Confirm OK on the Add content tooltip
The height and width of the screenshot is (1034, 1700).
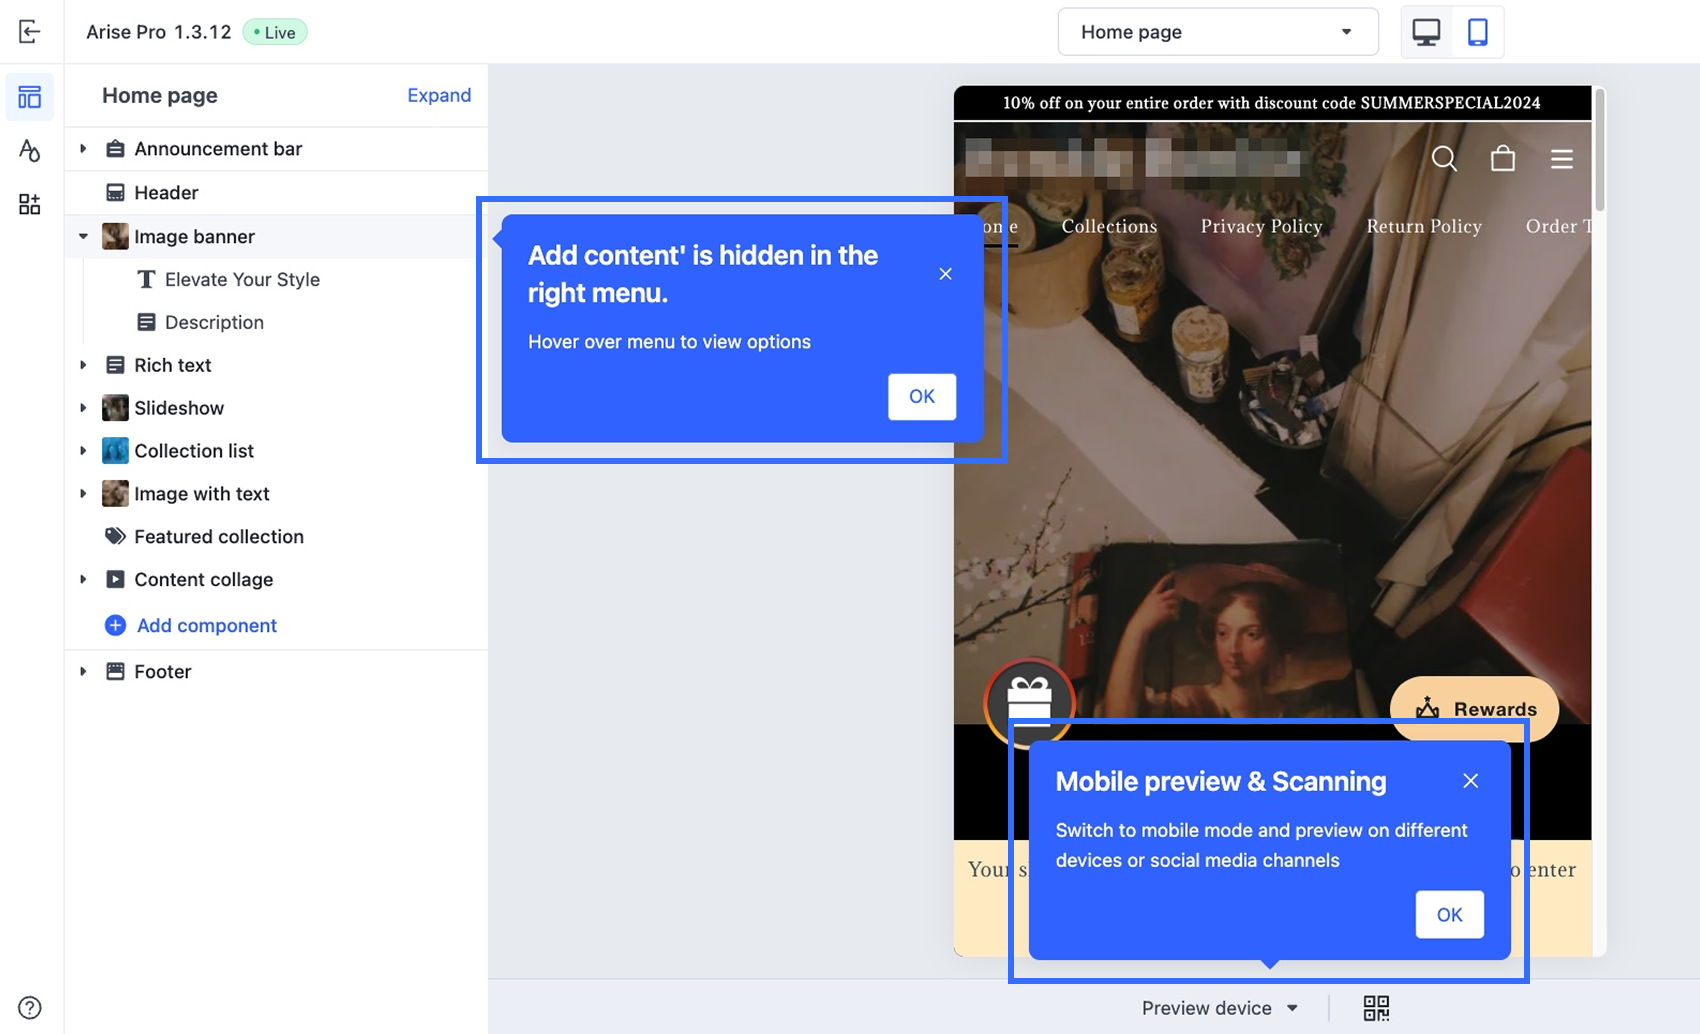click(922, 396)
